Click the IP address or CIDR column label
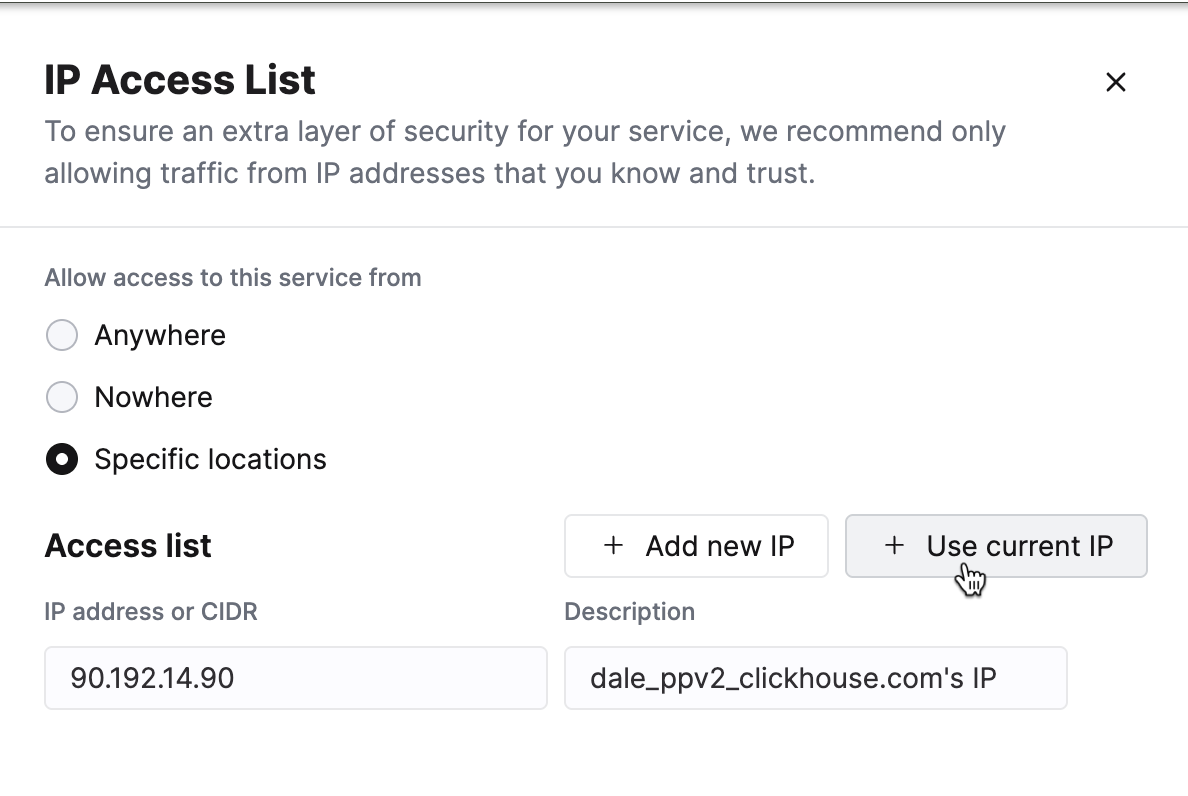Viewport: 1188px width, 796px height. (151, 611)
